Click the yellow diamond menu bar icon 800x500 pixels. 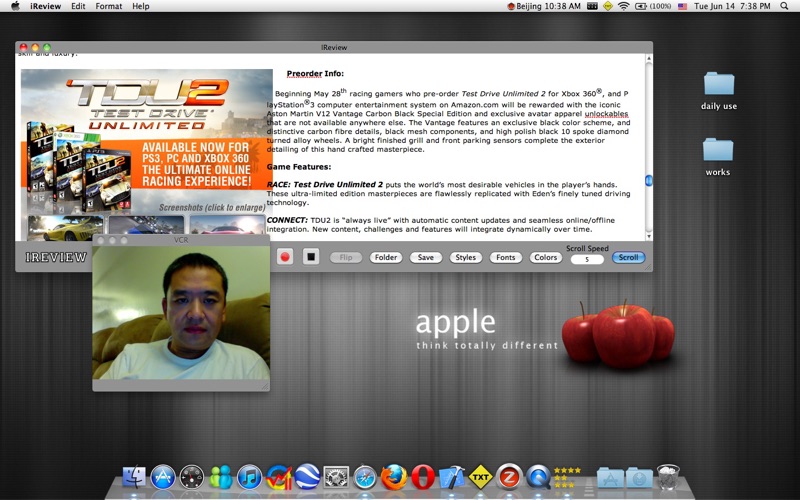(608, 6)
